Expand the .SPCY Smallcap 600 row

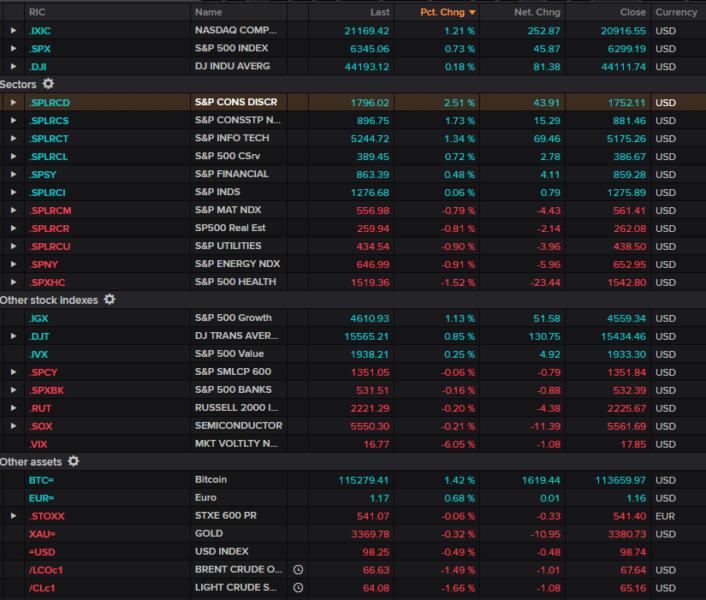tap(14, 372)
